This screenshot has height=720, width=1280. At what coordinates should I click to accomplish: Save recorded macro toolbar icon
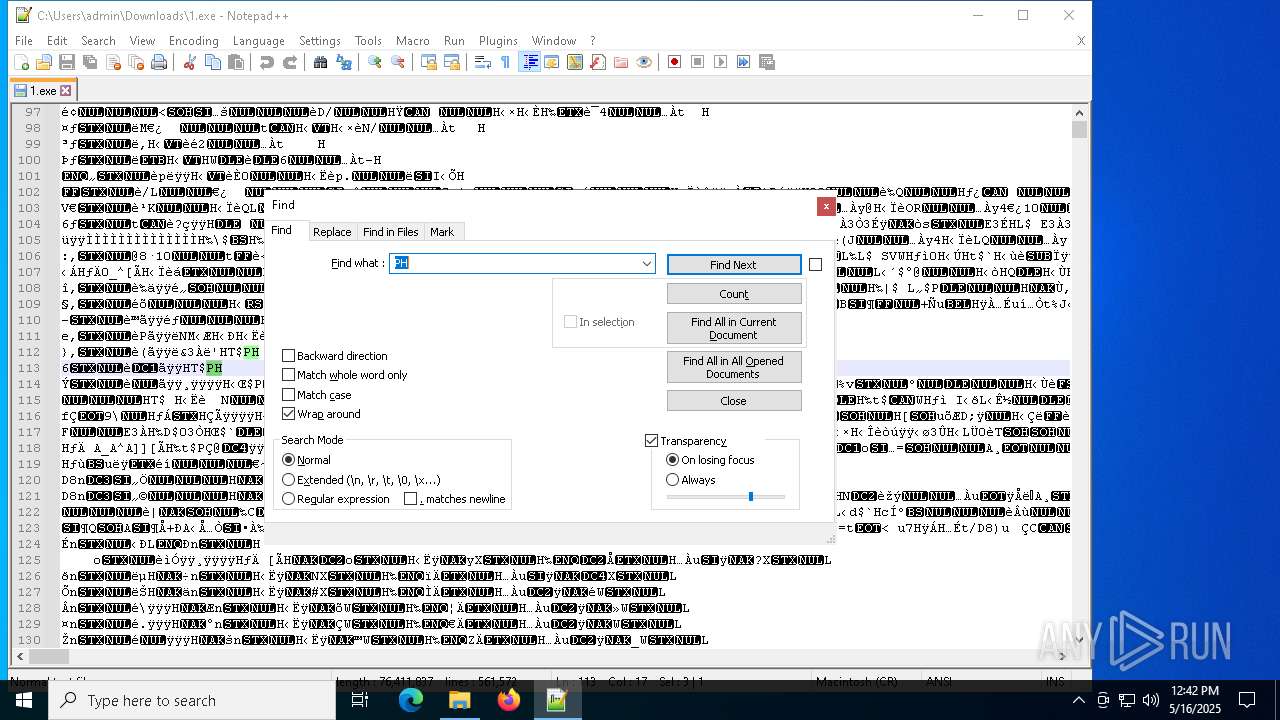[x=767, y=62]
